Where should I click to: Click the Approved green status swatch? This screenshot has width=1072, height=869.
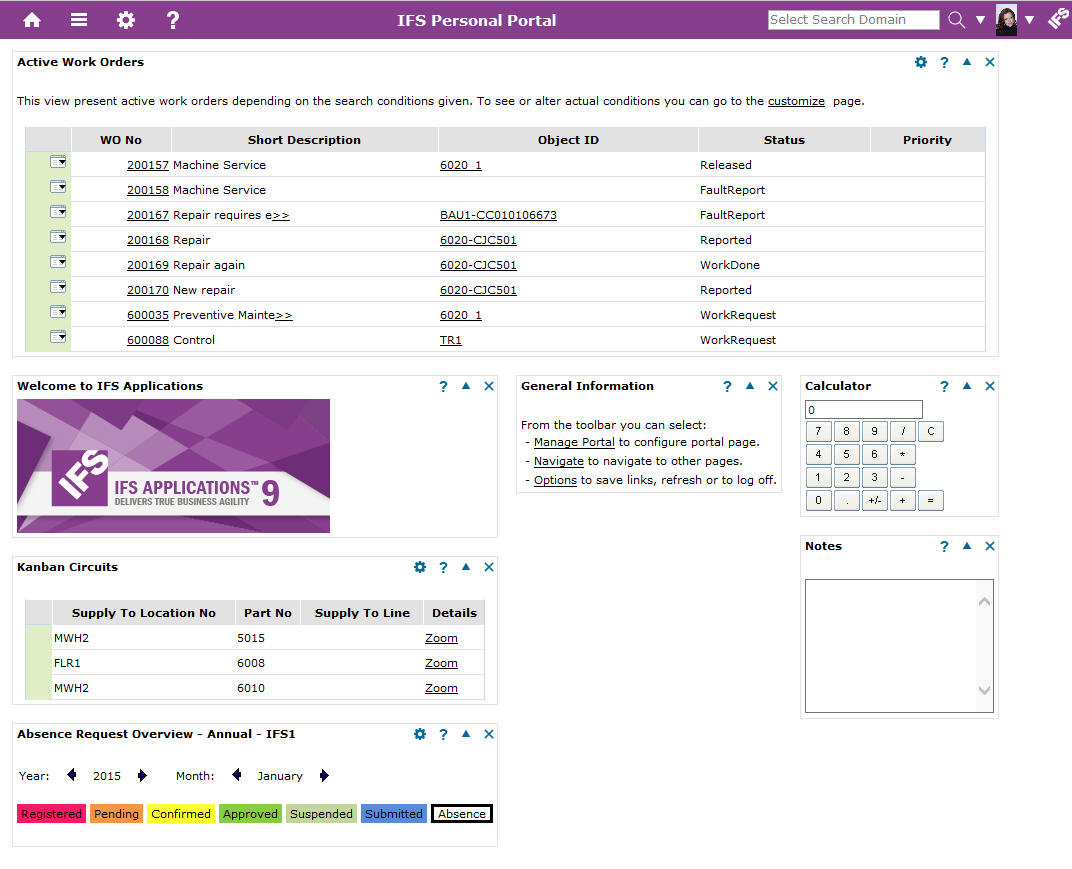[x=250, y=814]
